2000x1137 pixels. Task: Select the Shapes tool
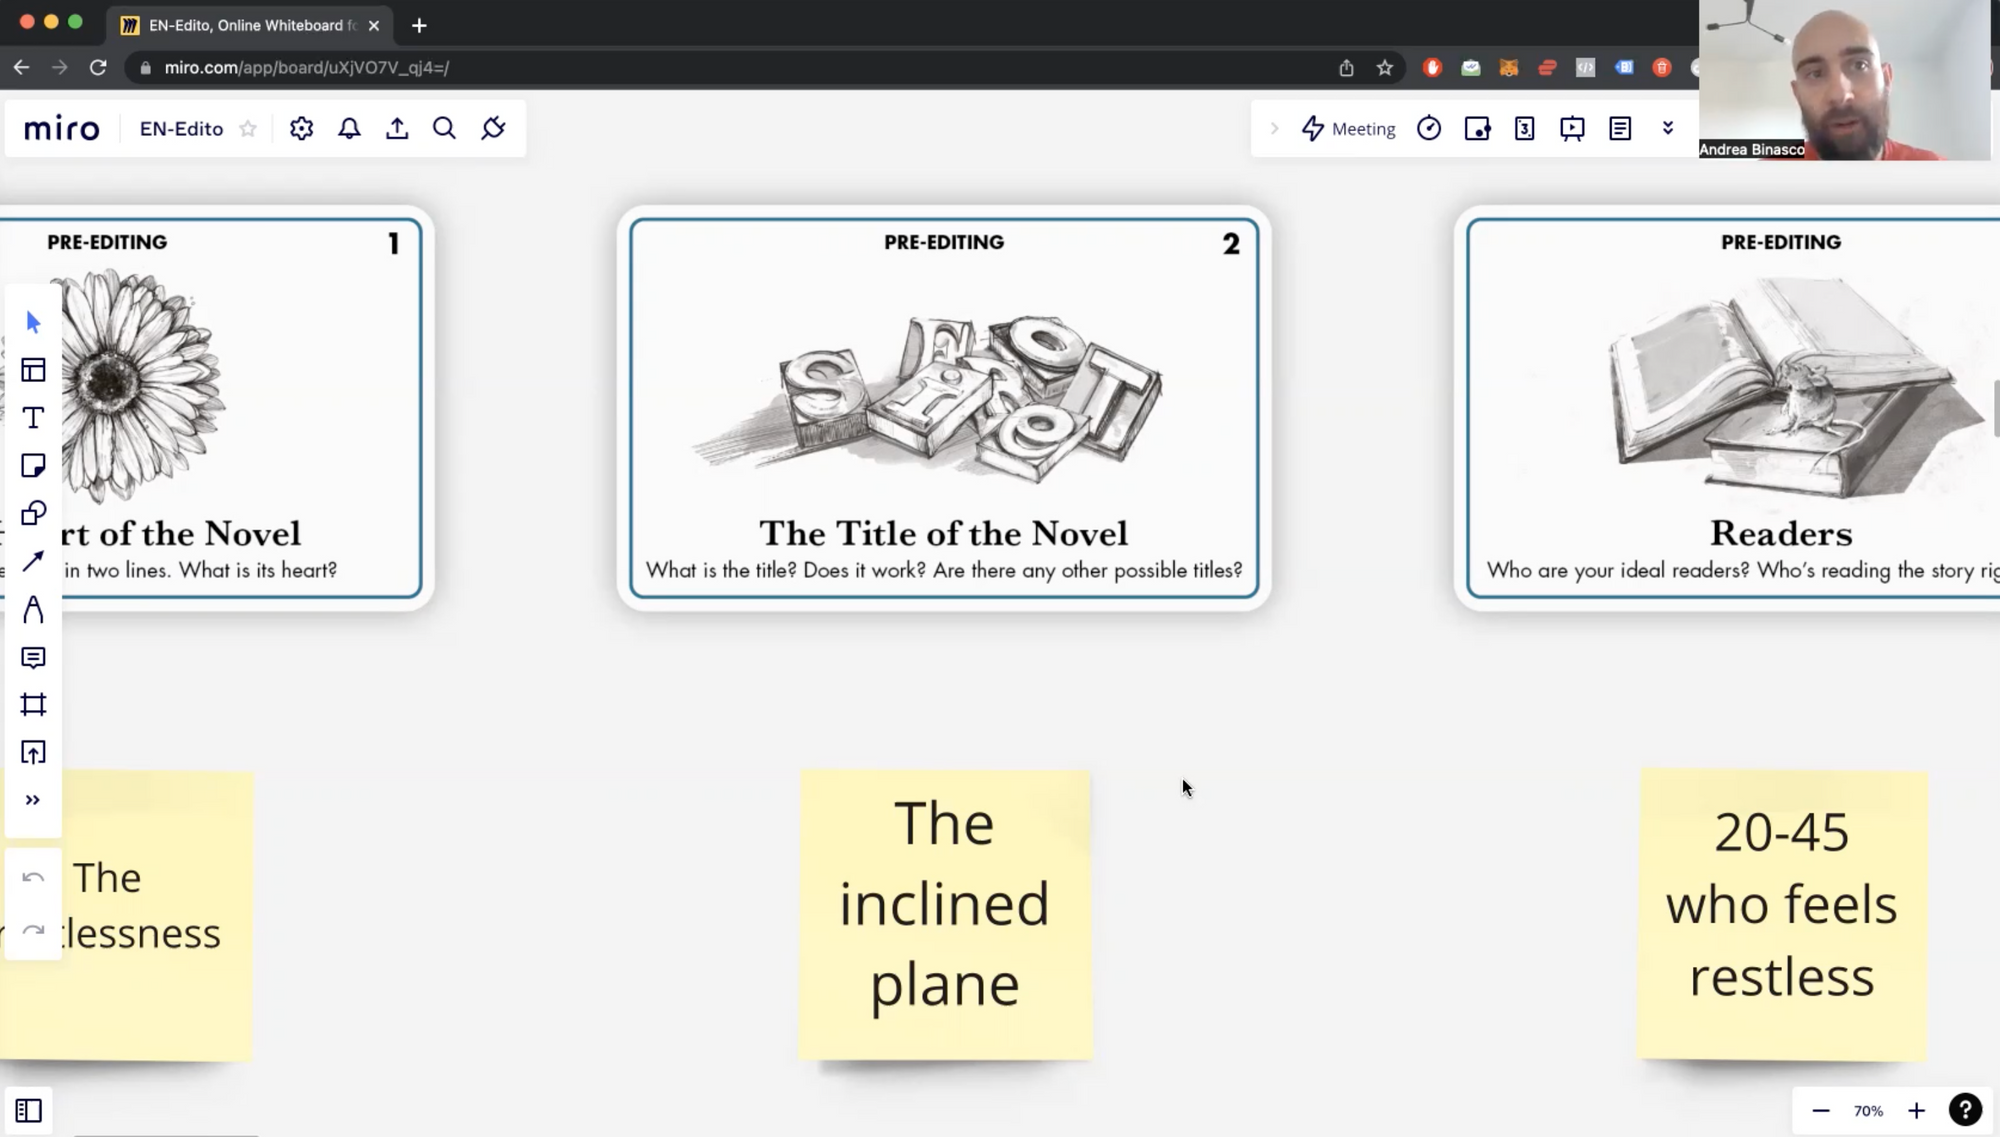33,514
